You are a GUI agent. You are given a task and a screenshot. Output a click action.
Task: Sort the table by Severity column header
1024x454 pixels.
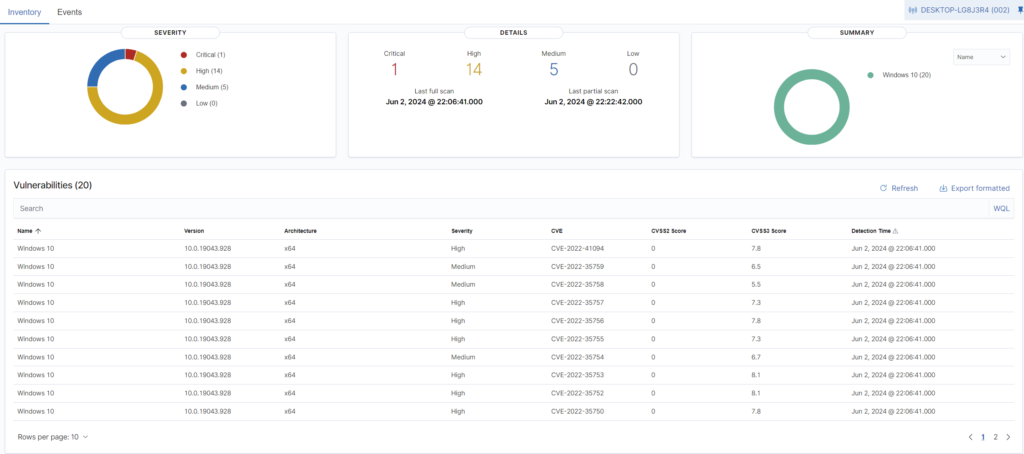pos(462,231)
